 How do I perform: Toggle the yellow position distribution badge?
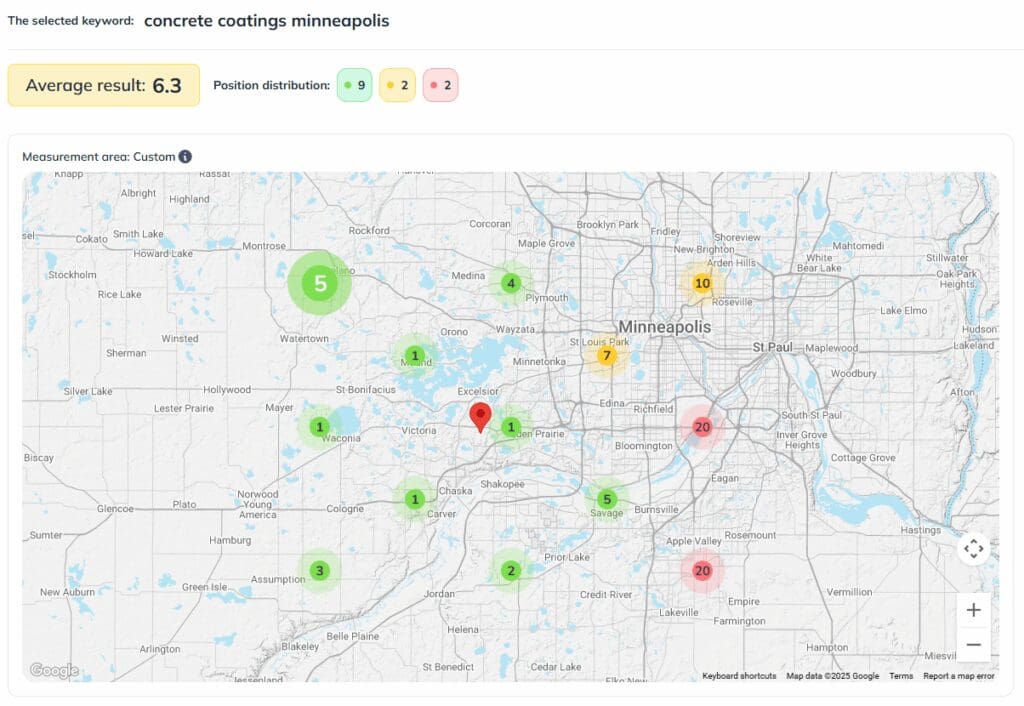[397, 86]
